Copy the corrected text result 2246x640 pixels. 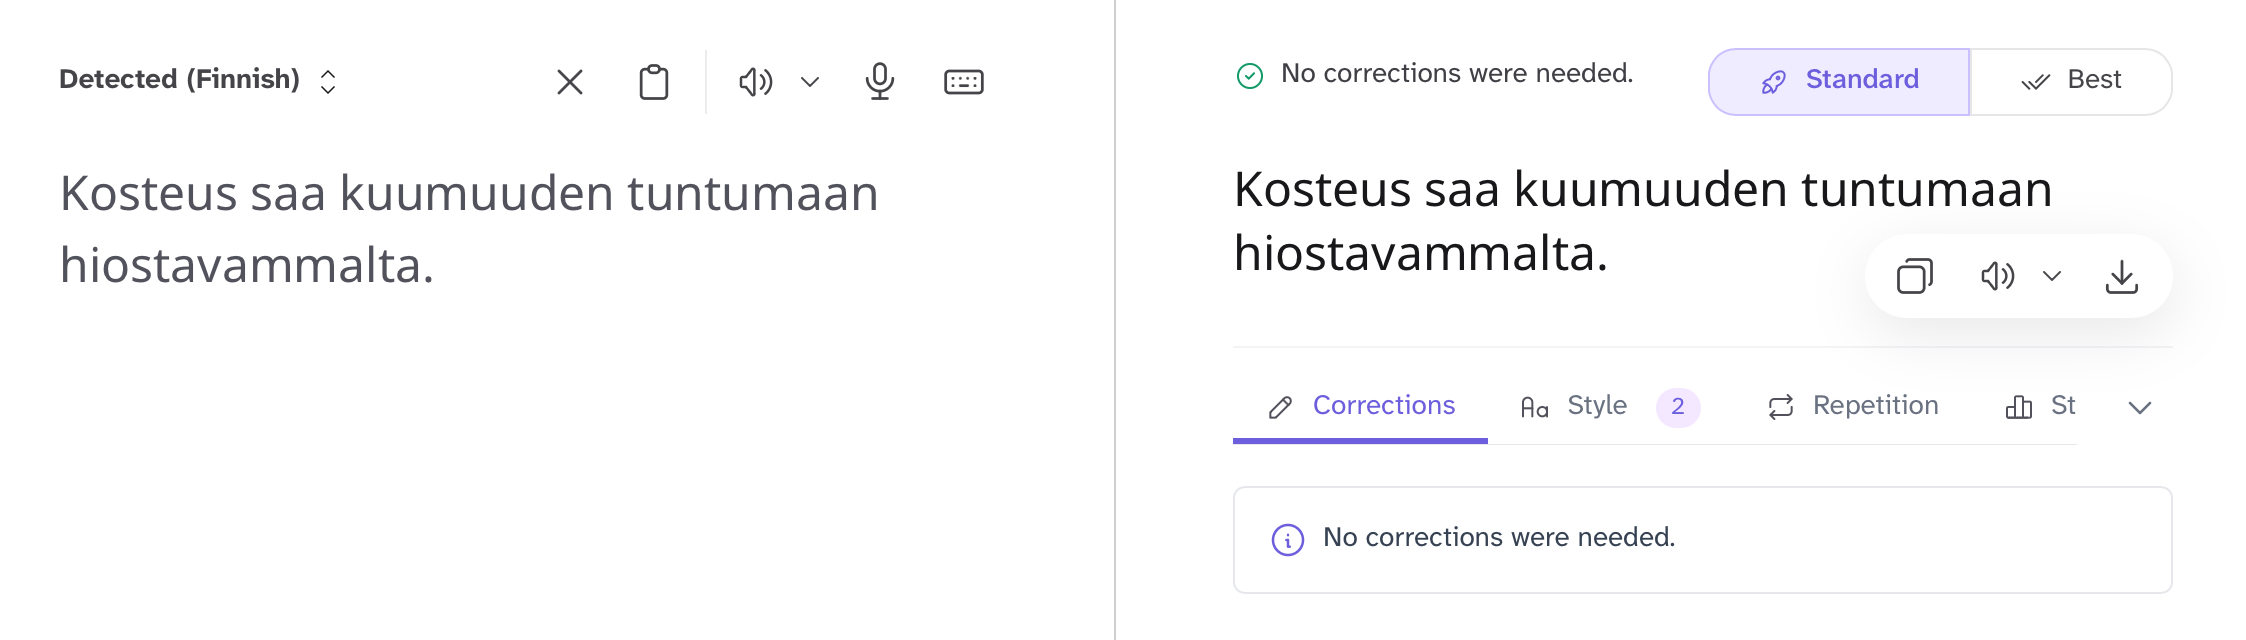click(x=1914, y=276)
